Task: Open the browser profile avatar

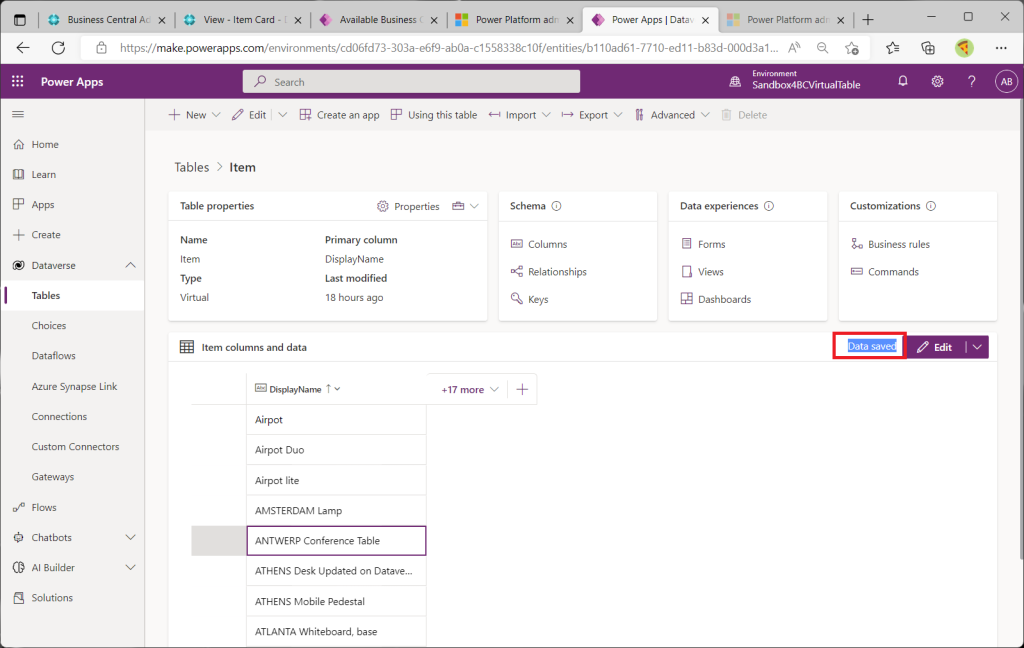Action: [x=964, y=48]
